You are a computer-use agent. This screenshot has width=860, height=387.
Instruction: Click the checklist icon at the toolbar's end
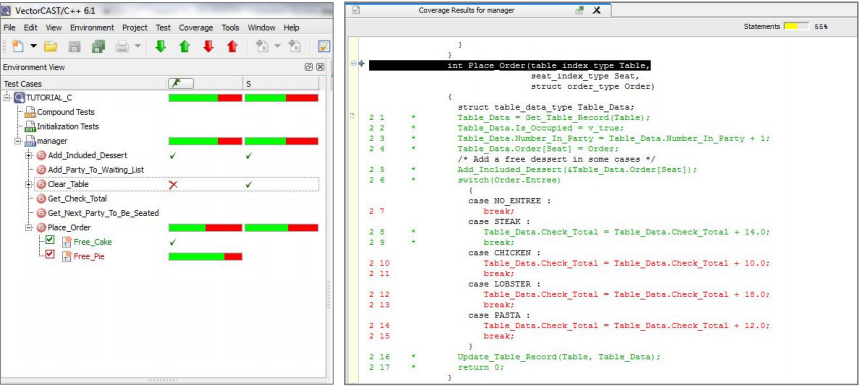324,47
